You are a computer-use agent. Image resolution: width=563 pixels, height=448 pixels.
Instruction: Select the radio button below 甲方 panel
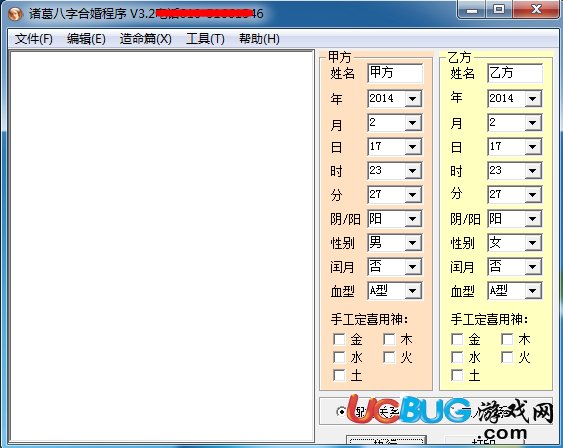(341, 412)
